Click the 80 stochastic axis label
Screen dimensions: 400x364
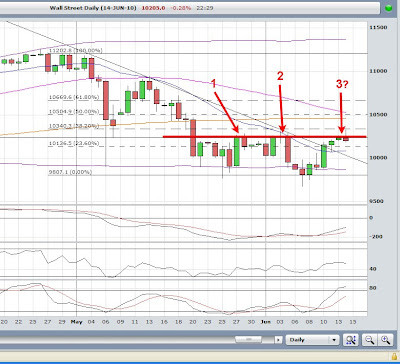(373, 288)
